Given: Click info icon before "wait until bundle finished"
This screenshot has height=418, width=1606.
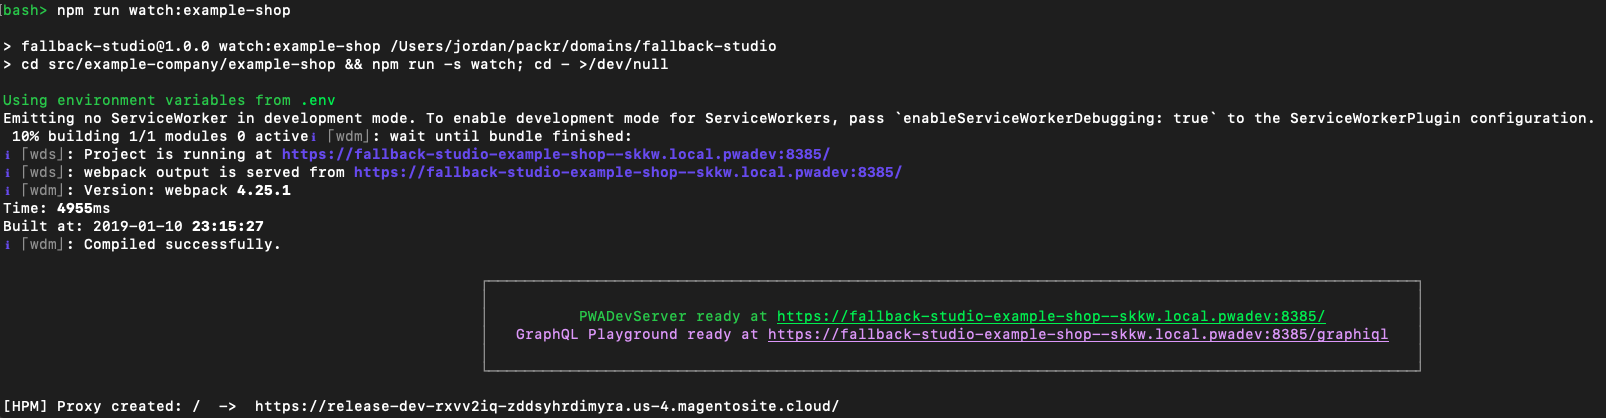Looking at the screenshot, I should pyautogui.click(x=314, y=137).
